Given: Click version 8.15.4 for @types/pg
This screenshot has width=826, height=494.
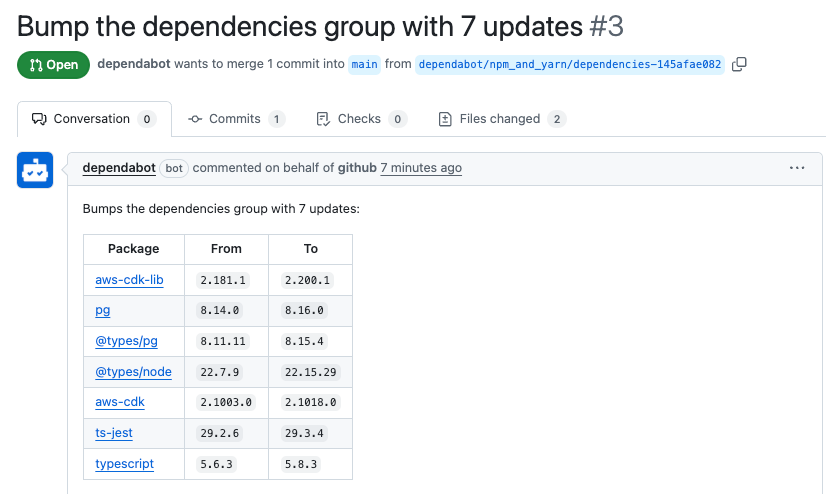Looking at the screenshot, I should pyautogui.click(x=304, y=341).
